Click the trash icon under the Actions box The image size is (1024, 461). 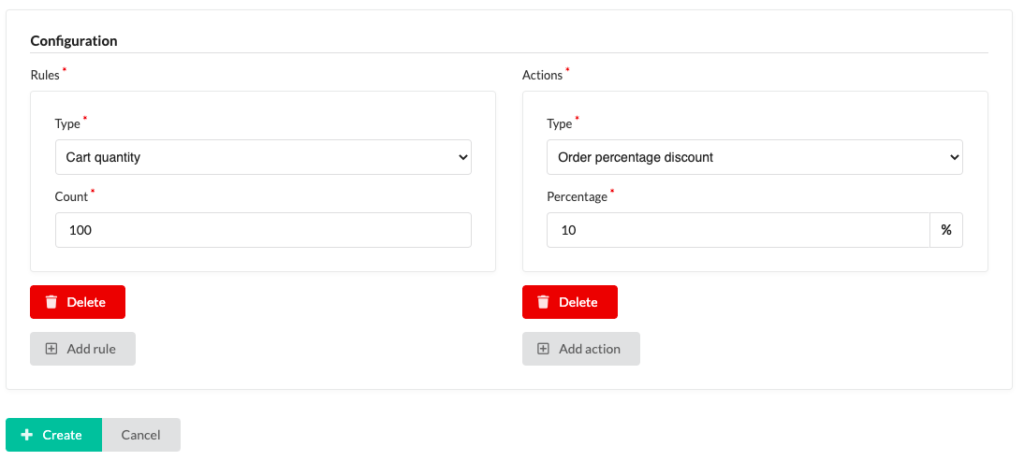(x=543, y=302)
